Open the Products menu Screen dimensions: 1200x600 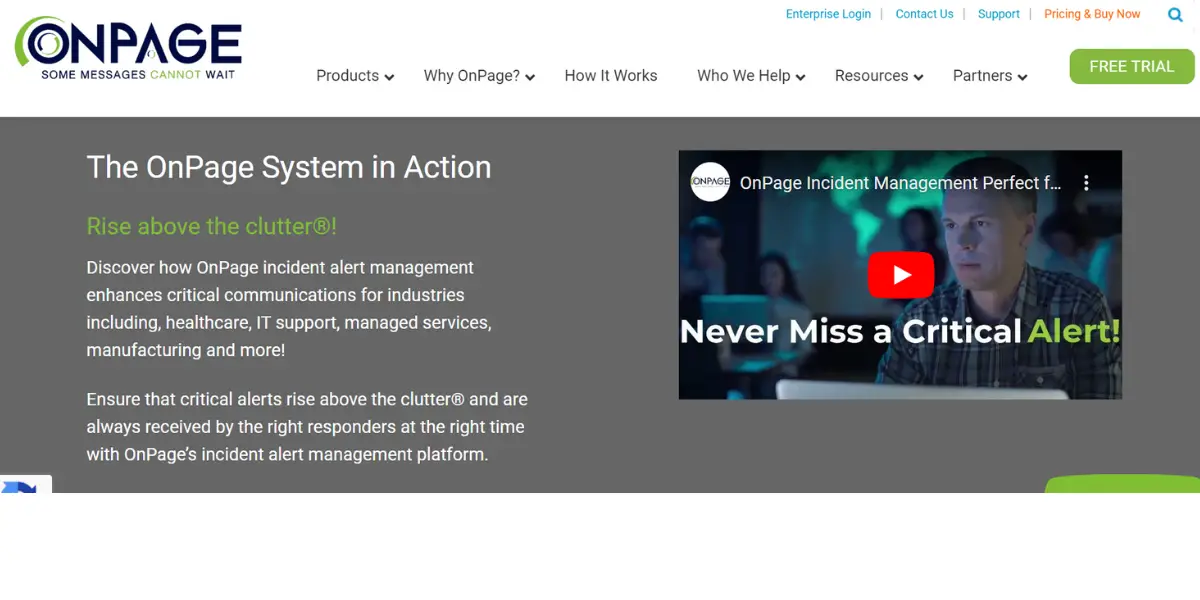347,76
